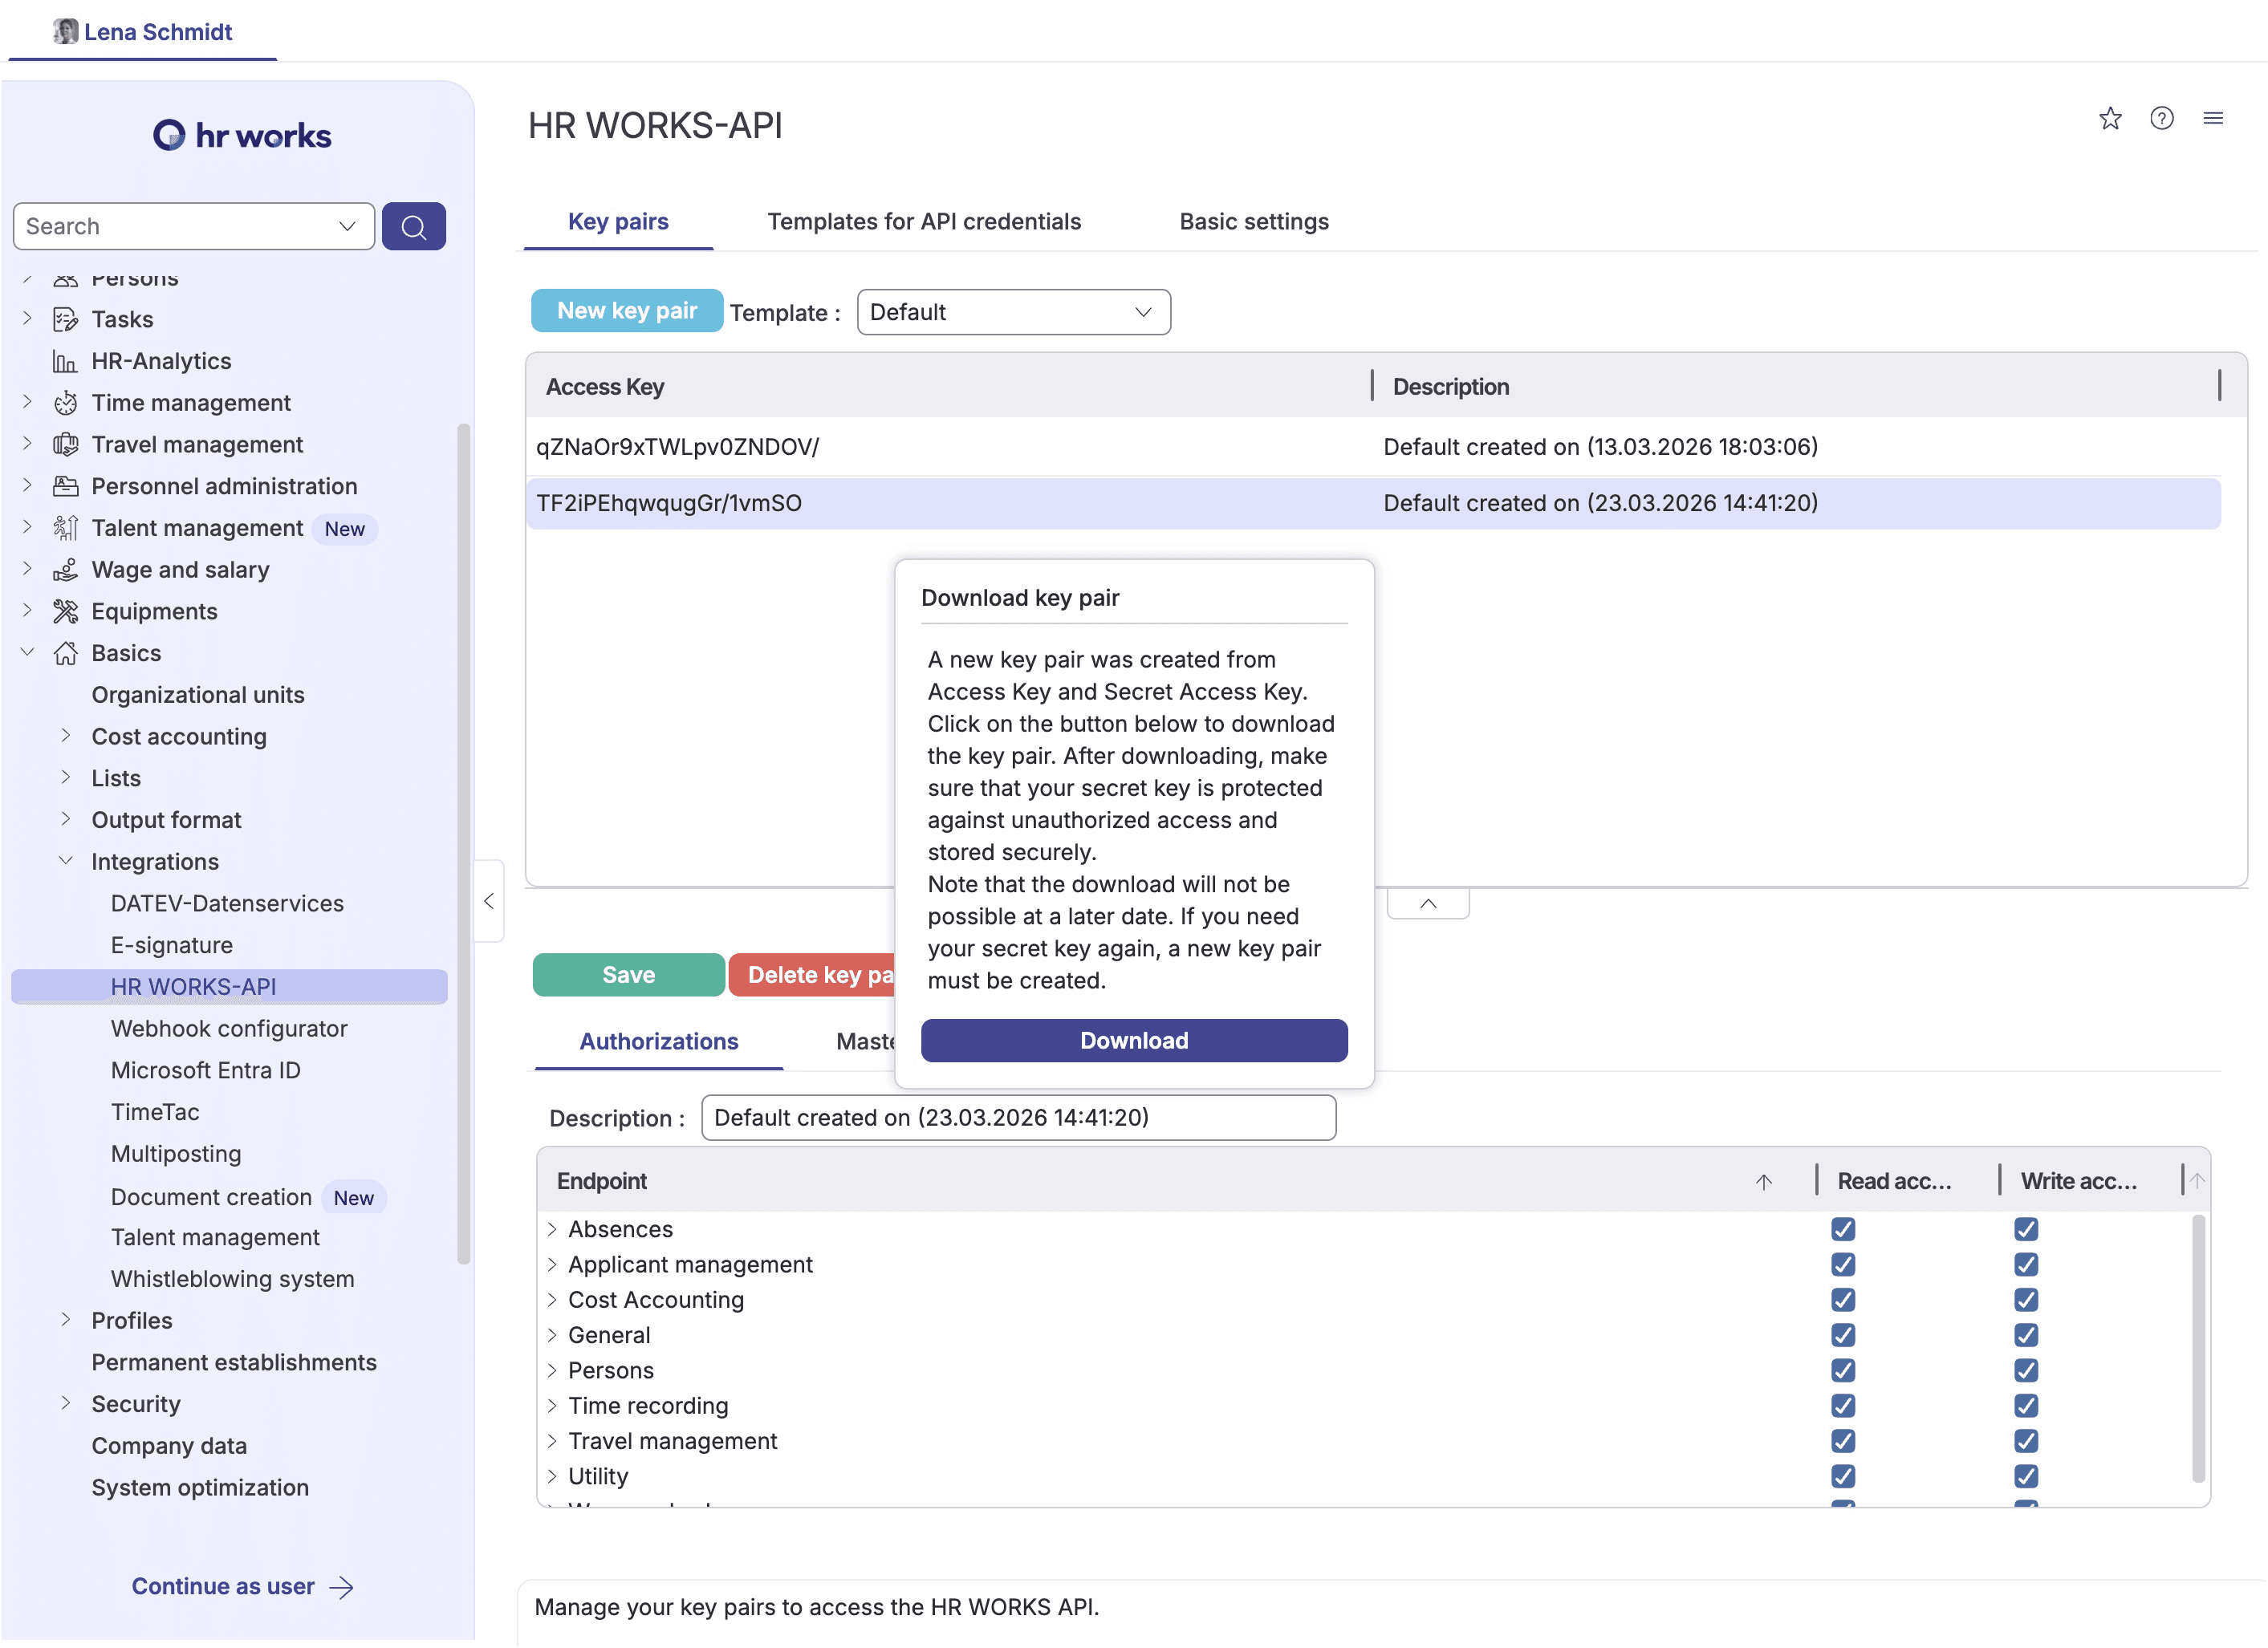
Task: Click the Time management clock icon
Action: tap(66, 403)
